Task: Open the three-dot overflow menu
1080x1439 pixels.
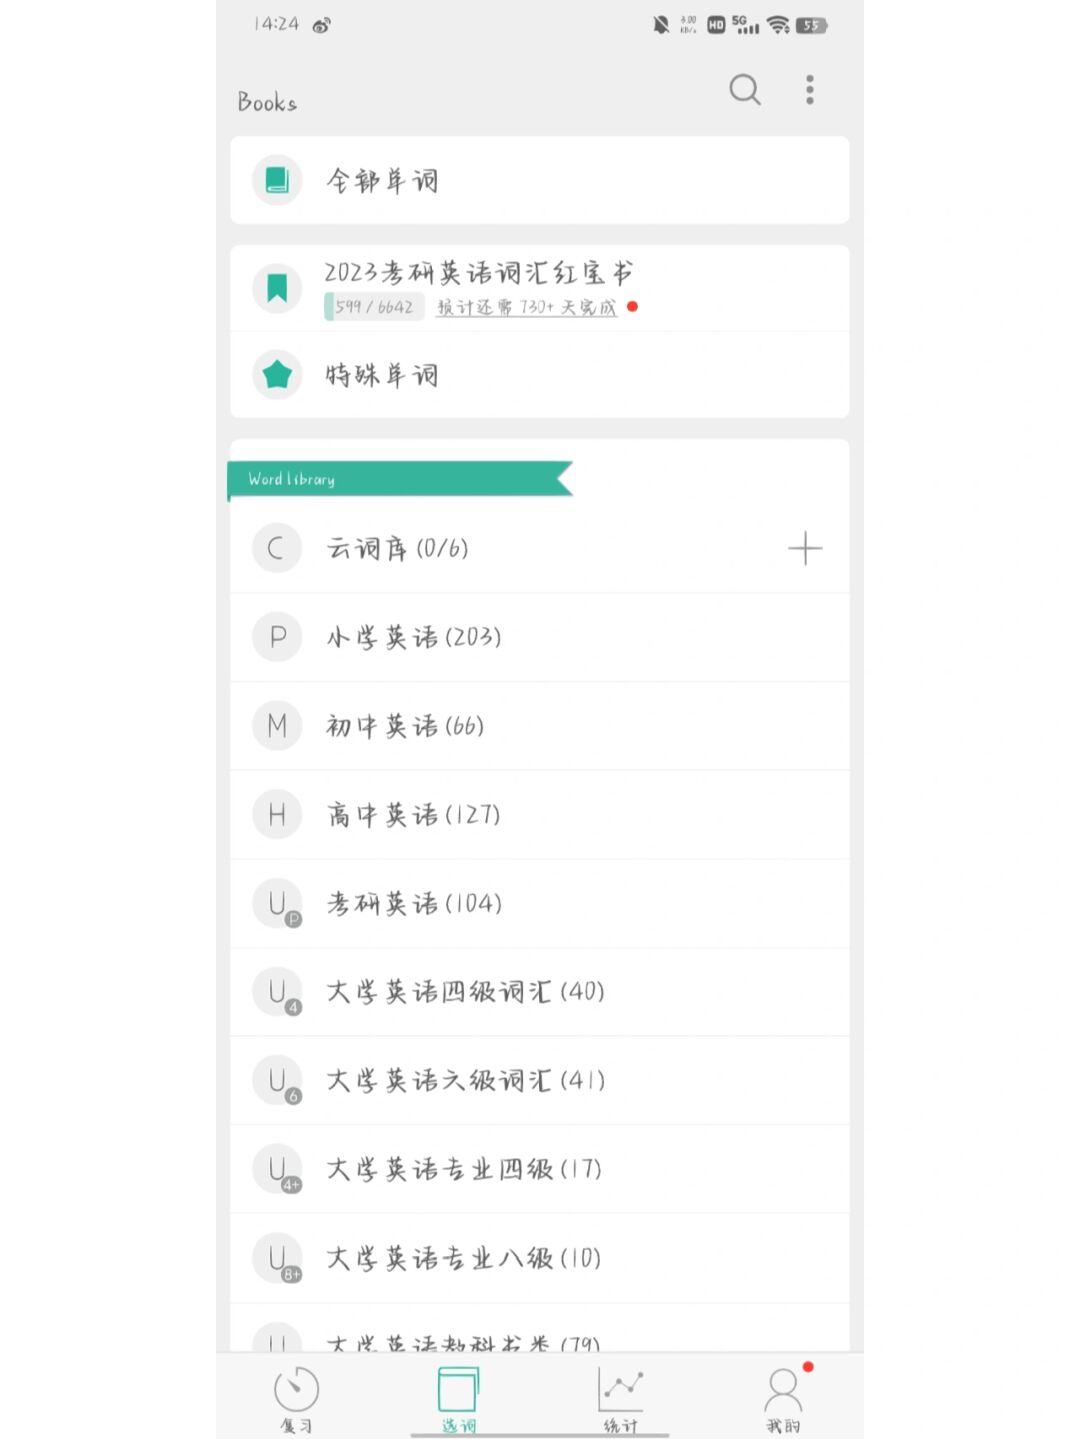Action: pyautogui.click(x=810, y=90)
